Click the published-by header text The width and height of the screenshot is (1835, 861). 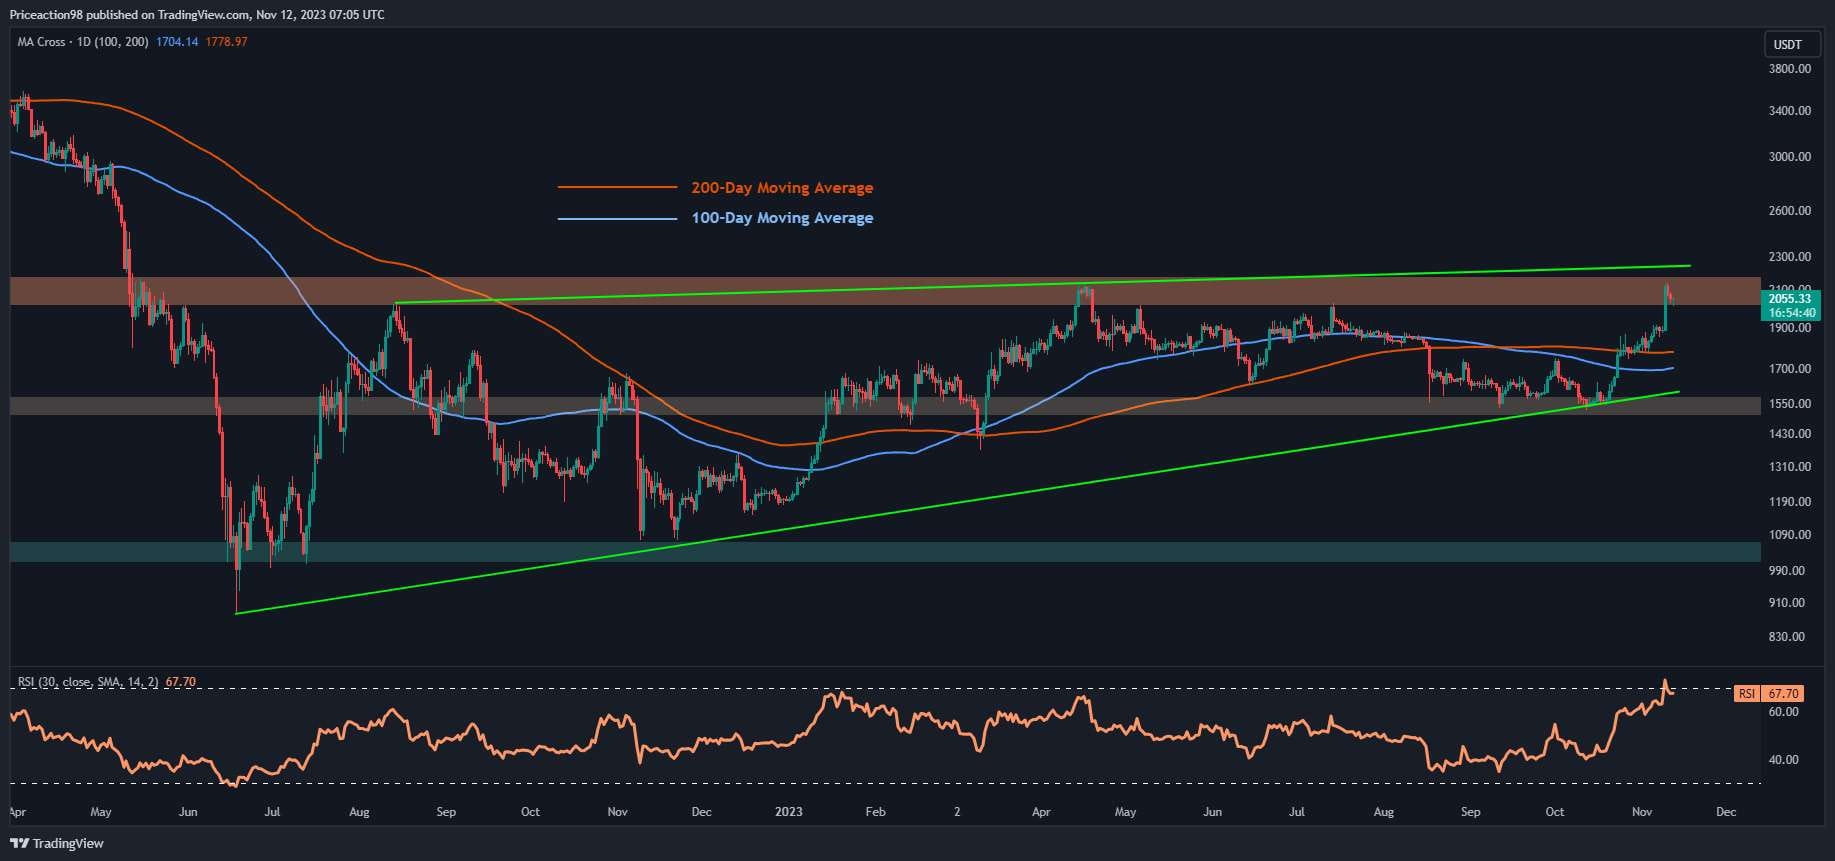pyautogui.click(x=197, y=15)
